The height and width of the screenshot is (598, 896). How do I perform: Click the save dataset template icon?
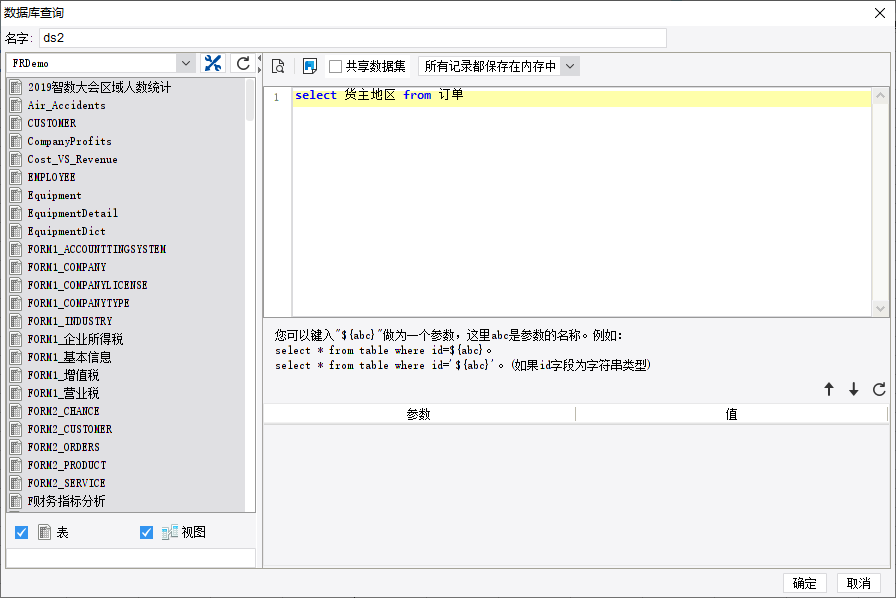coord(310,66)
